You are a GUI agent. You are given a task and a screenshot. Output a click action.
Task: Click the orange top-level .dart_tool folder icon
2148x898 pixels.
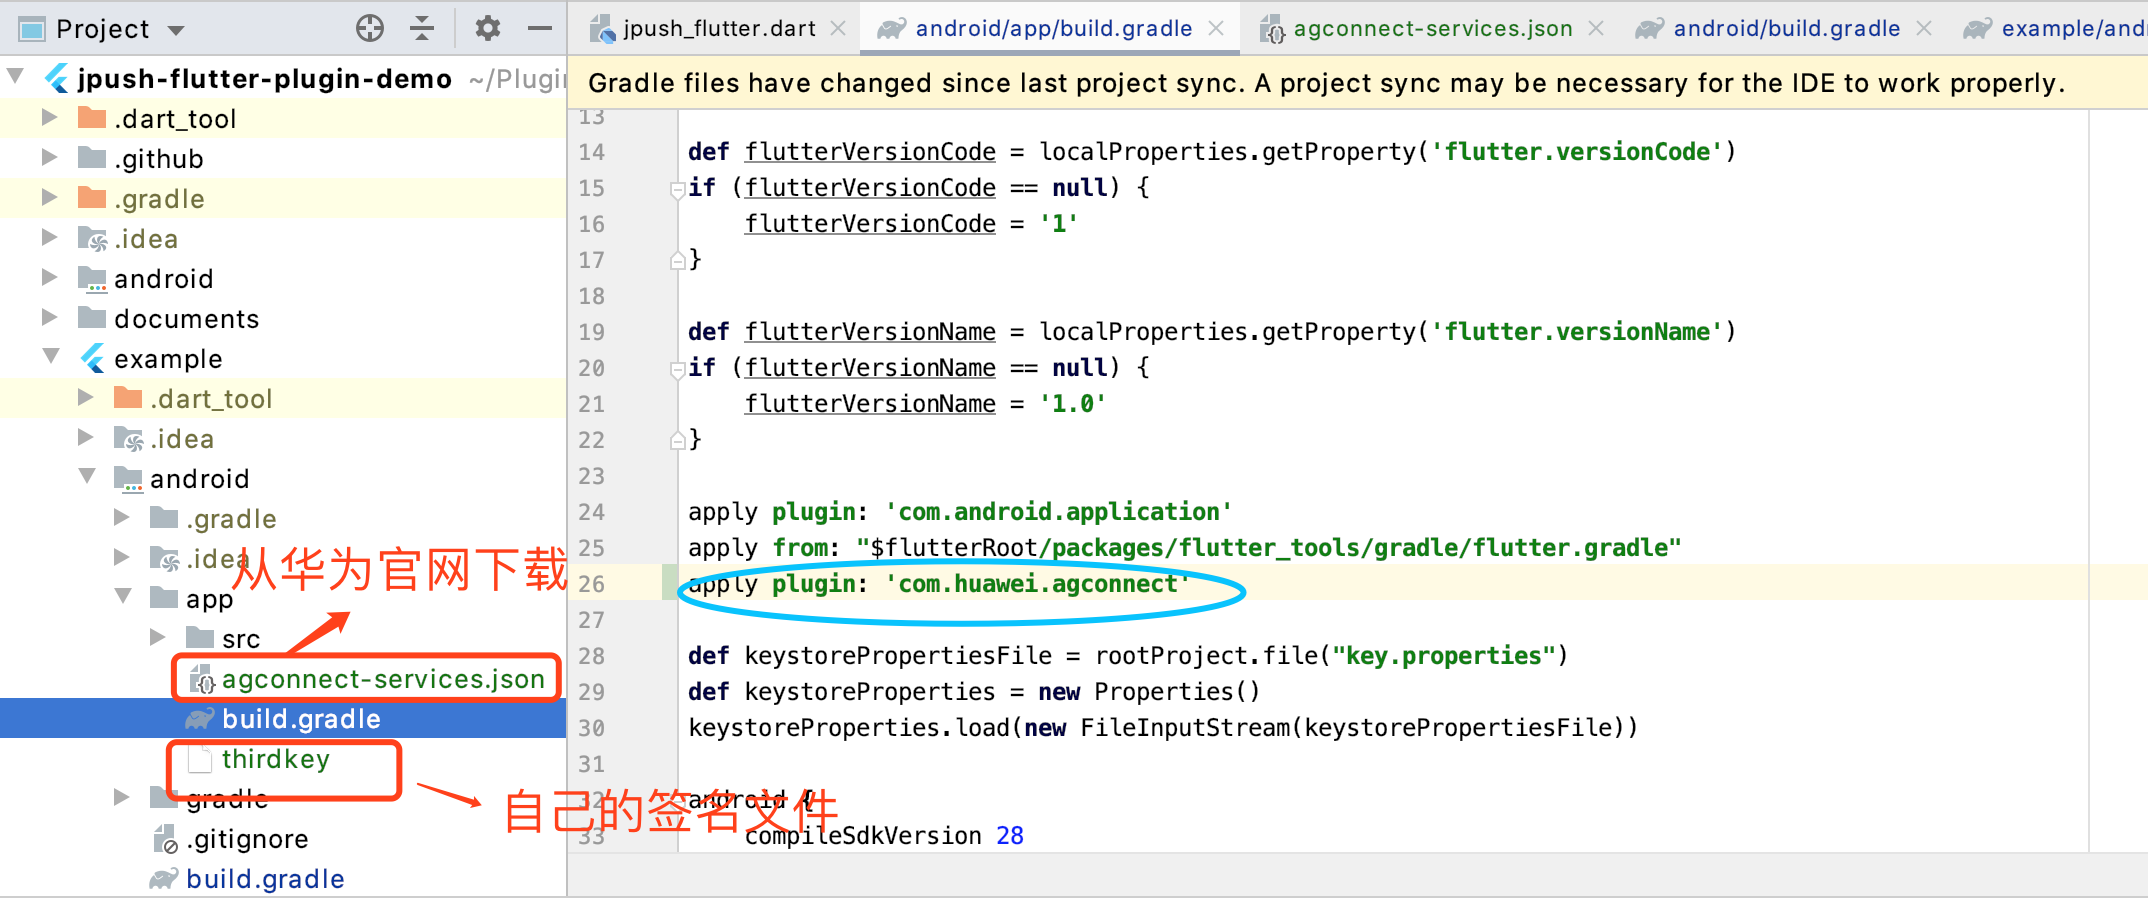(x=92, y=118)
